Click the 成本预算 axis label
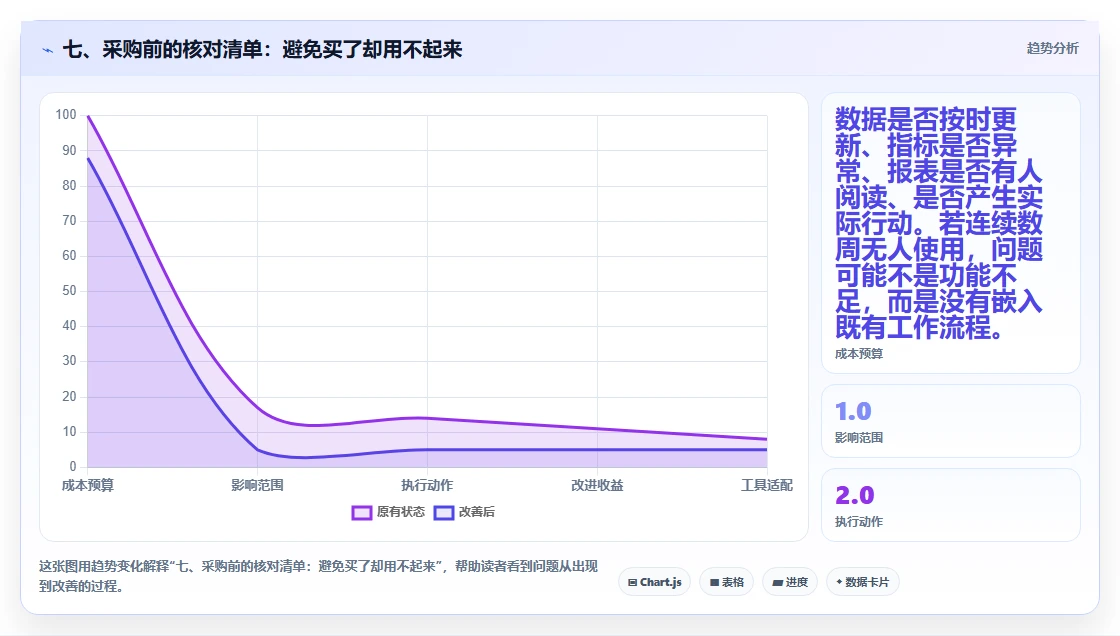 (x=88, y=485)
